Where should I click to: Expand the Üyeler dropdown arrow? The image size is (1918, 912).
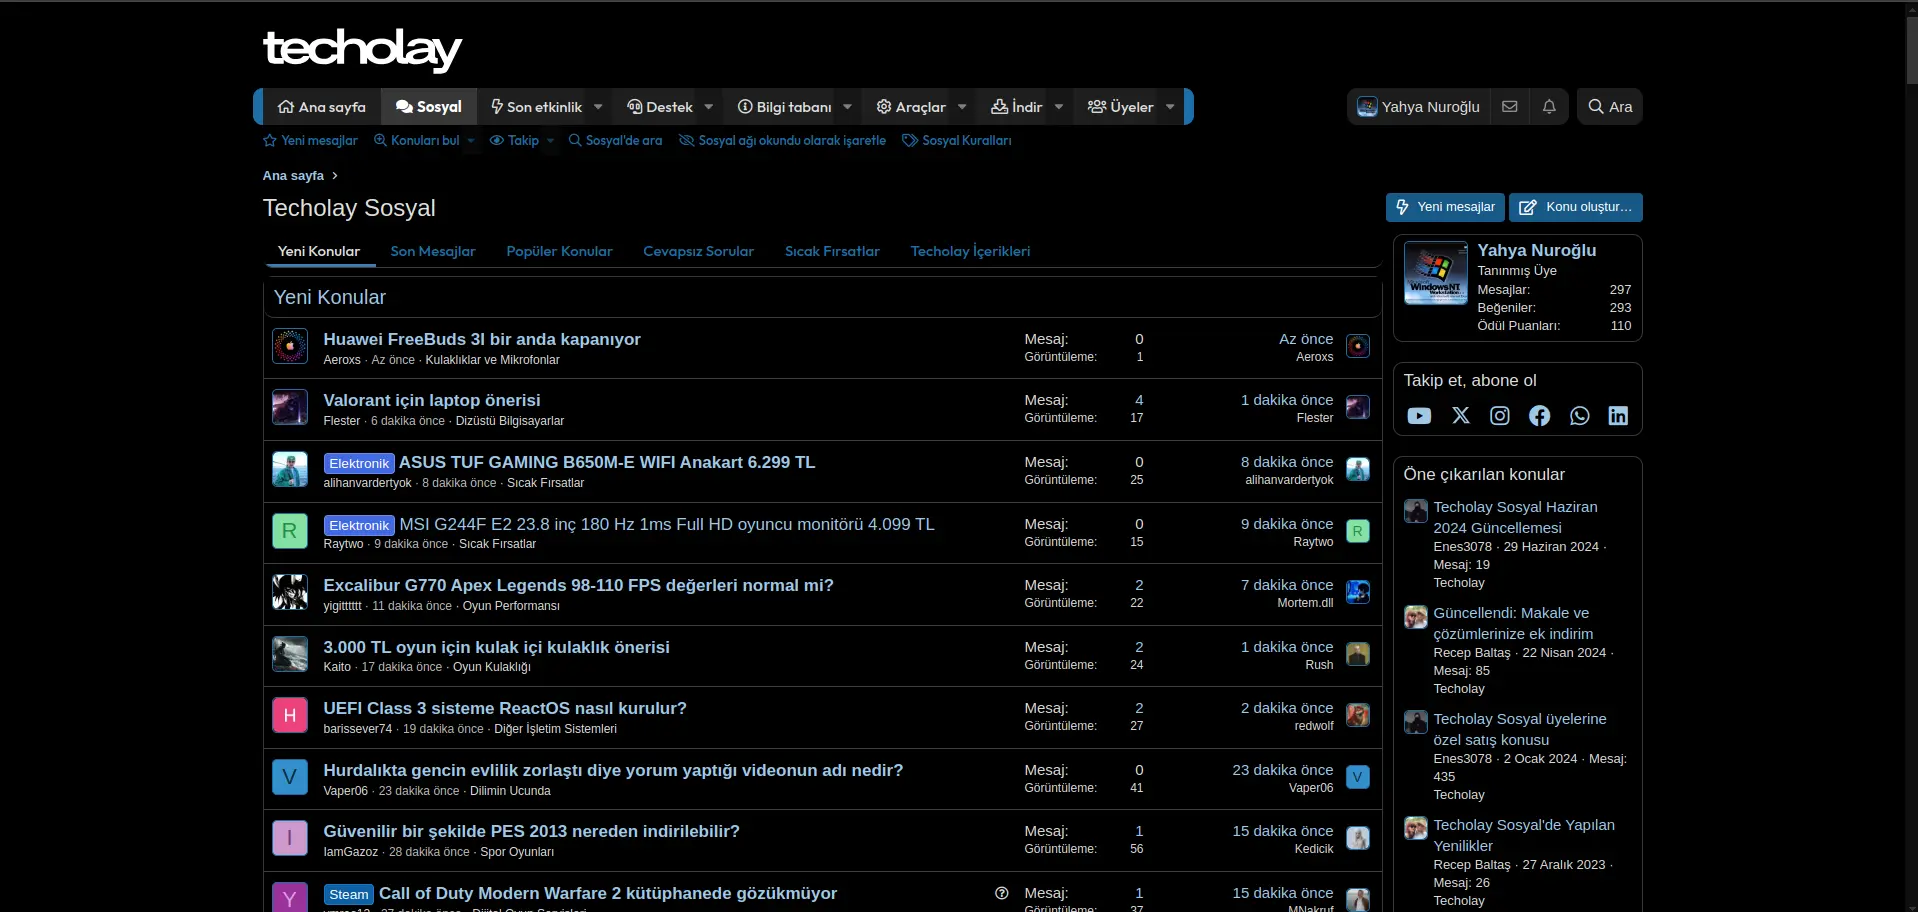(1170, 107)
